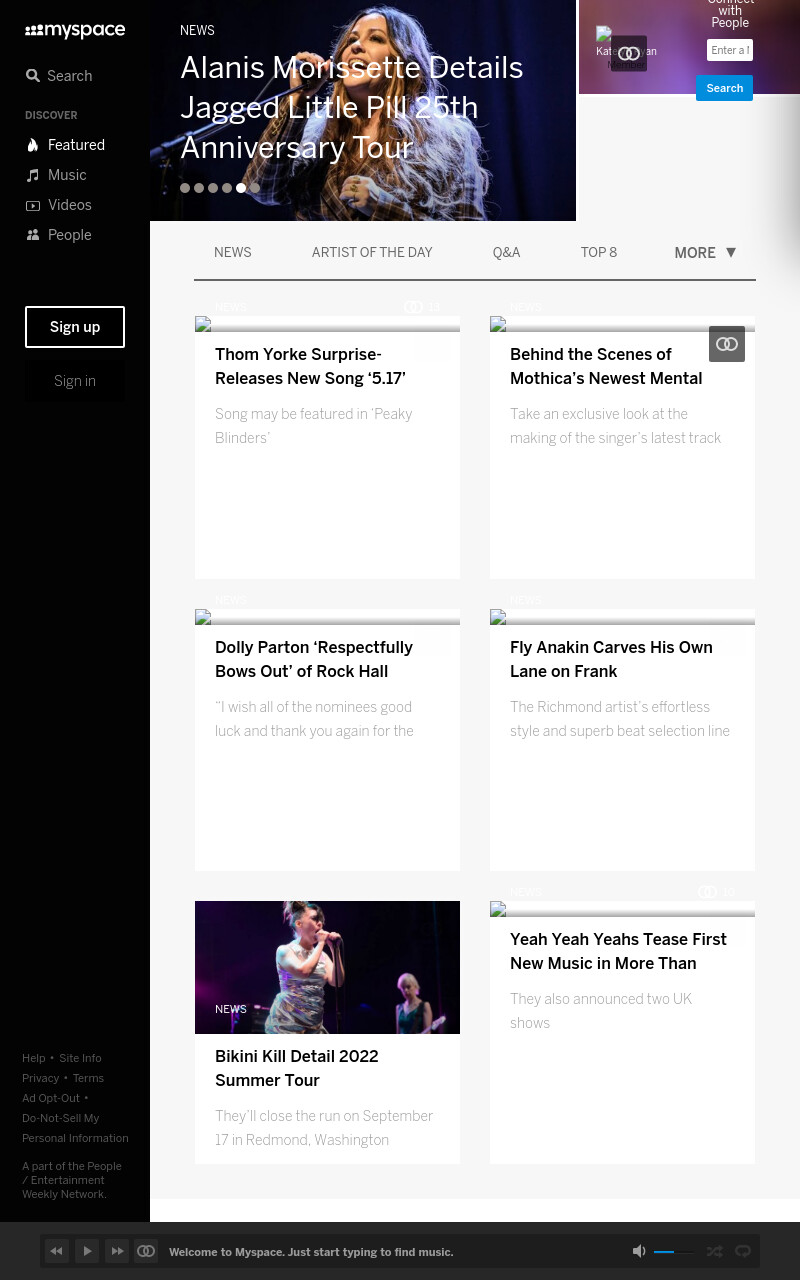This screenshot has width=800, height=1280.
Task: Click the play button in player
Action: (x=87, y=1251)
